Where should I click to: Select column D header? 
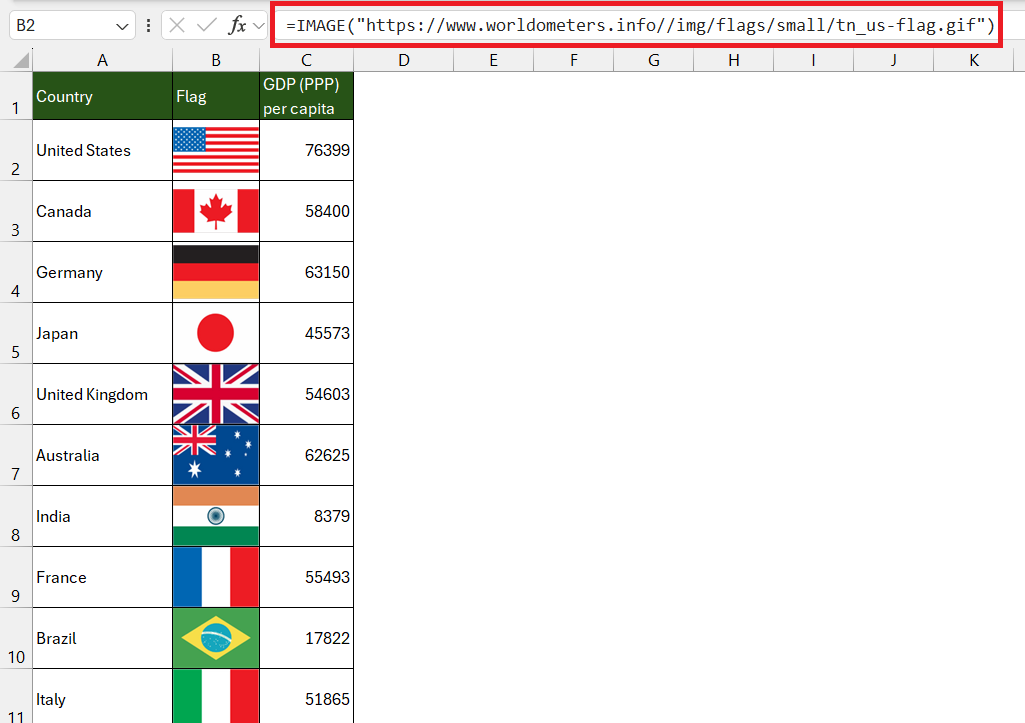404,61
